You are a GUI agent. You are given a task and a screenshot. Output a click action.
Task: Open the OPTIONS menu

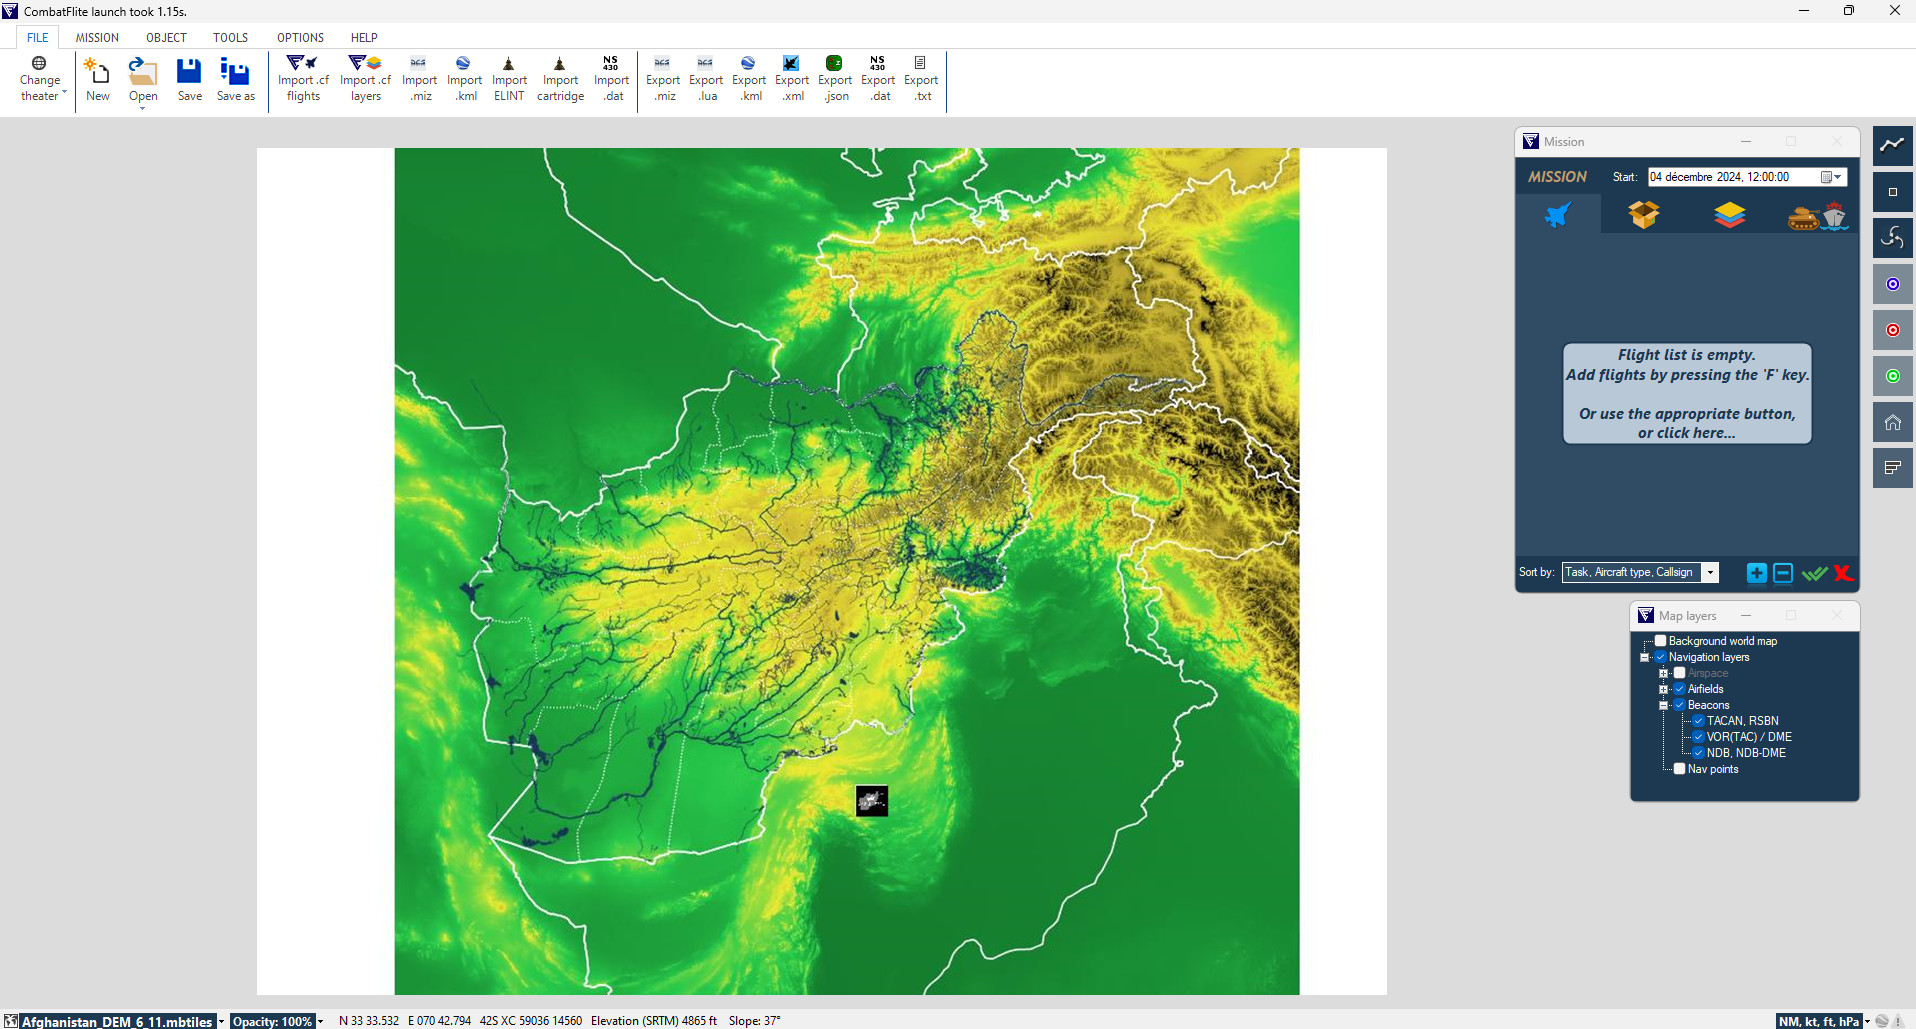click(299, 37)
